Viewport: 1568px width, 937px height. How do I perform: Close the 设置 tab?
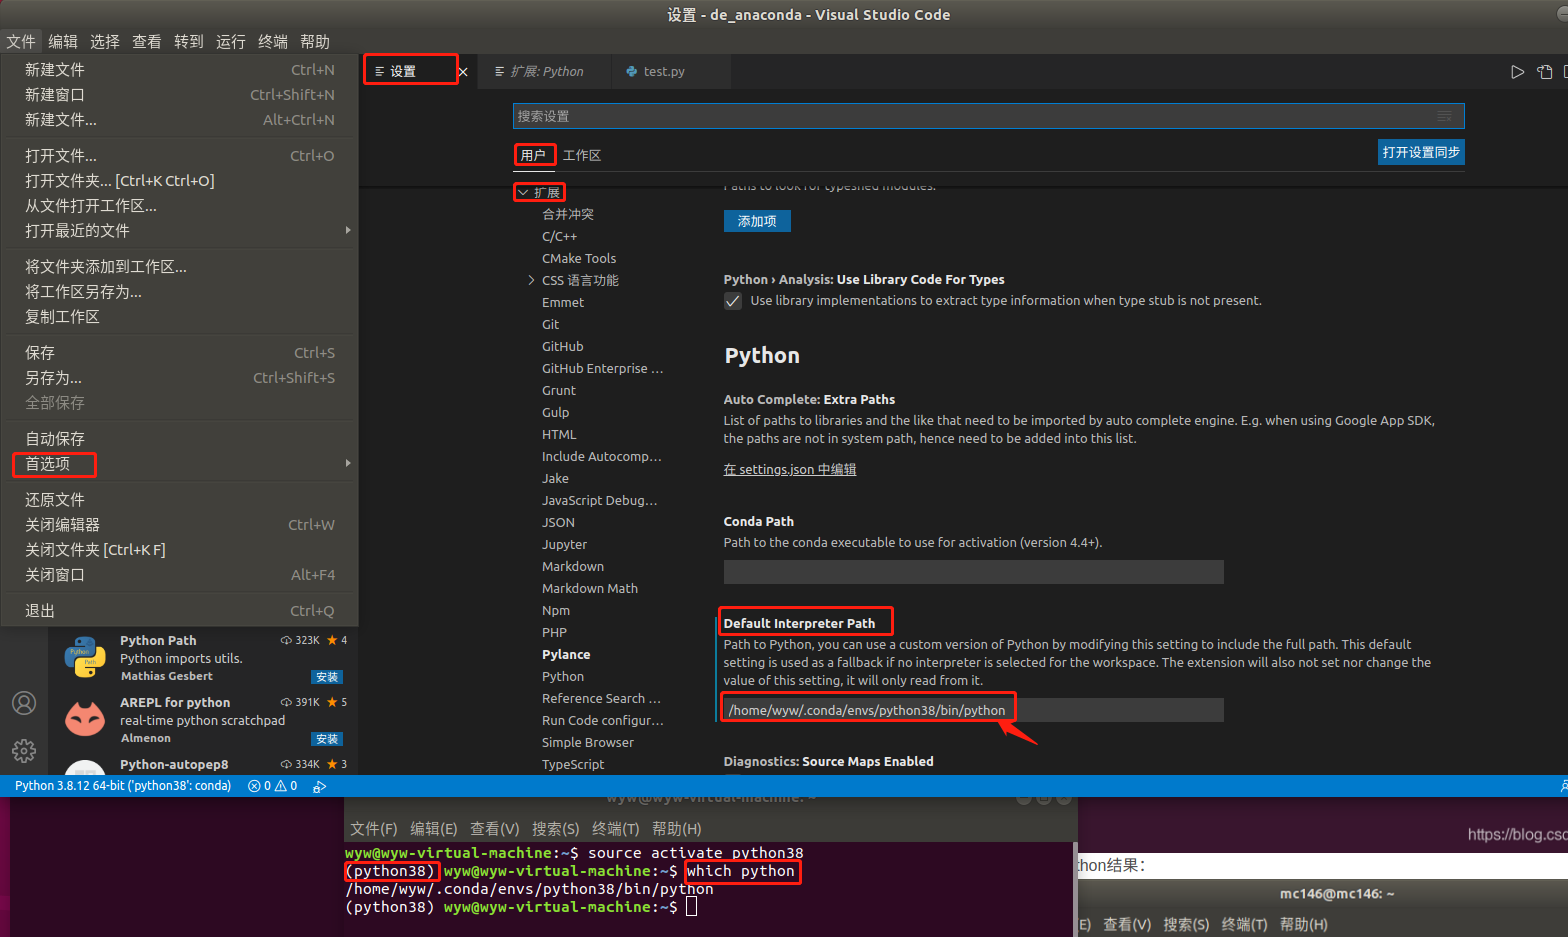[x=463, y=72]
